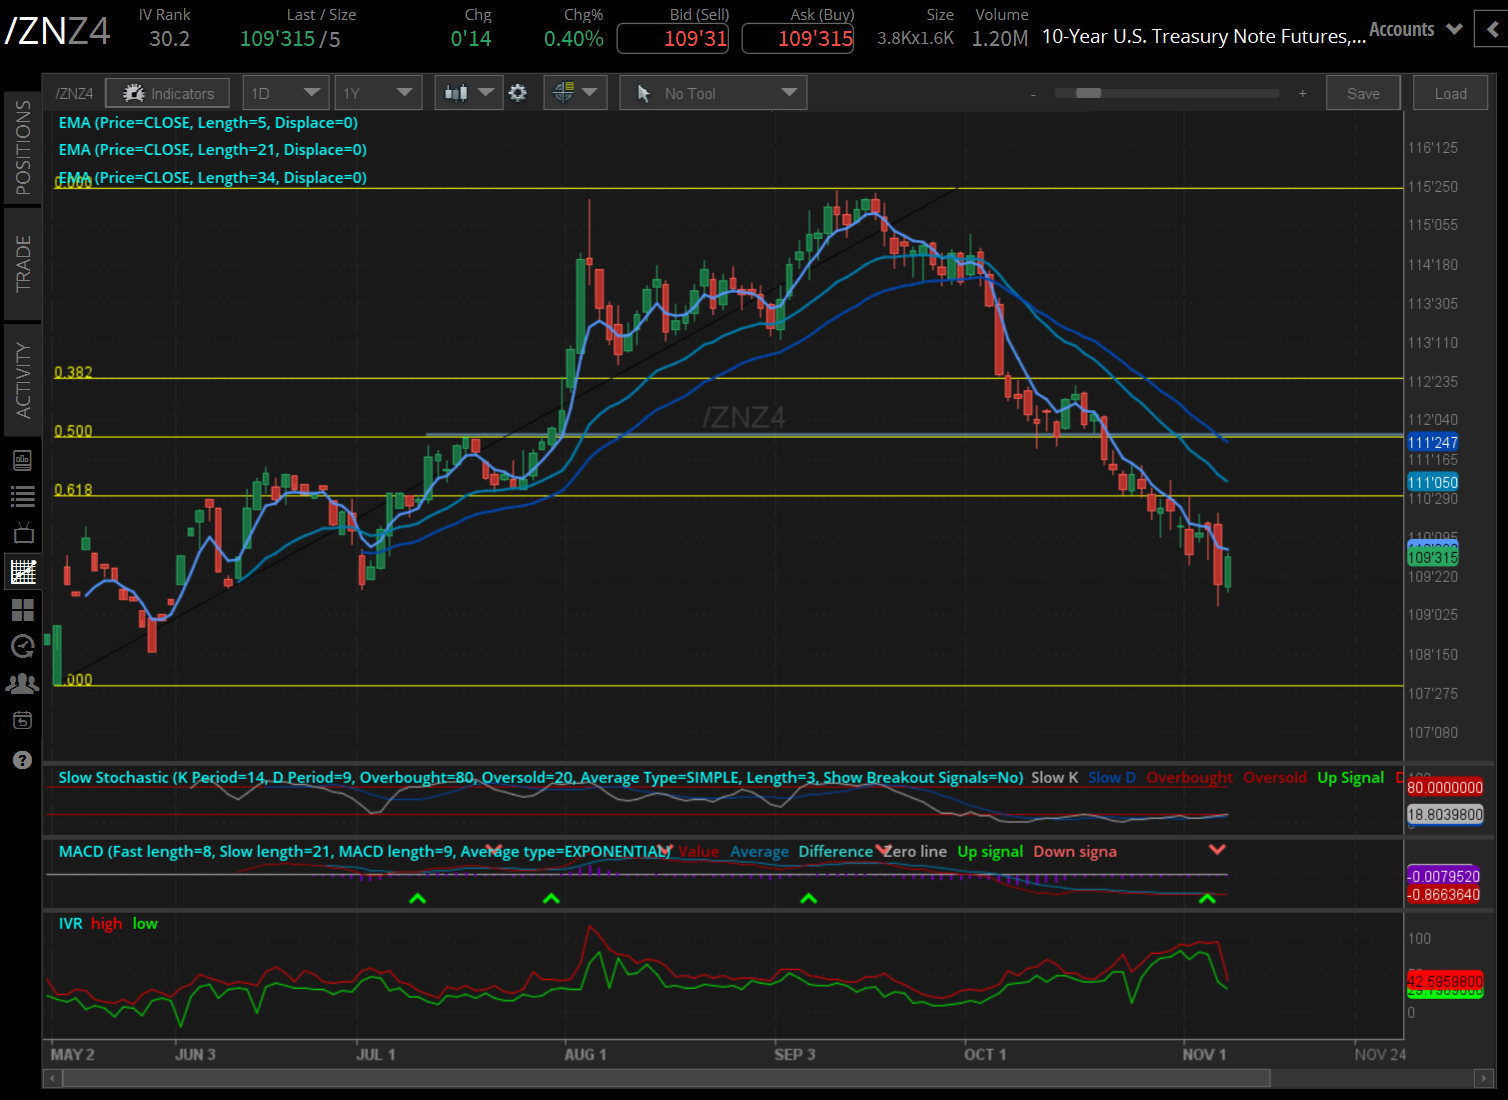Click the clock history icon

coord(22,646)
